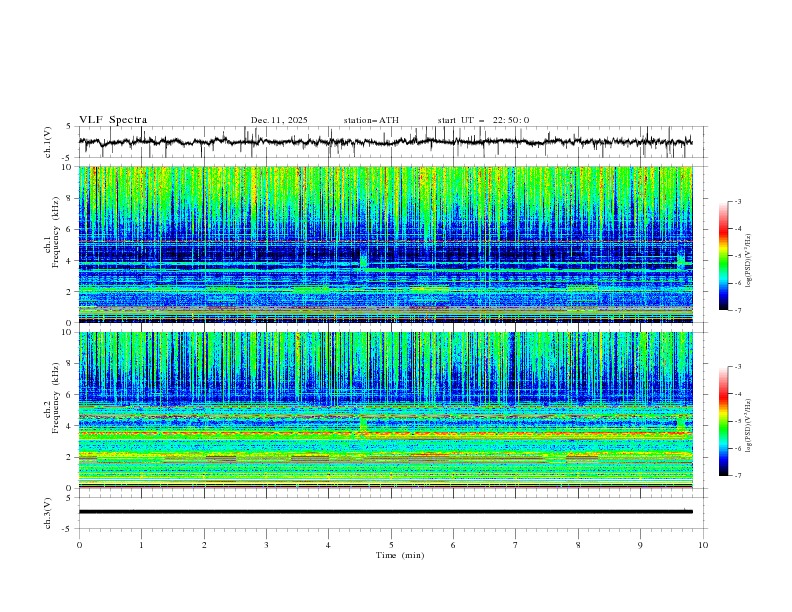Click time axis tick label "10"
This screenshot has width=792, height=612.
(703, 545)
